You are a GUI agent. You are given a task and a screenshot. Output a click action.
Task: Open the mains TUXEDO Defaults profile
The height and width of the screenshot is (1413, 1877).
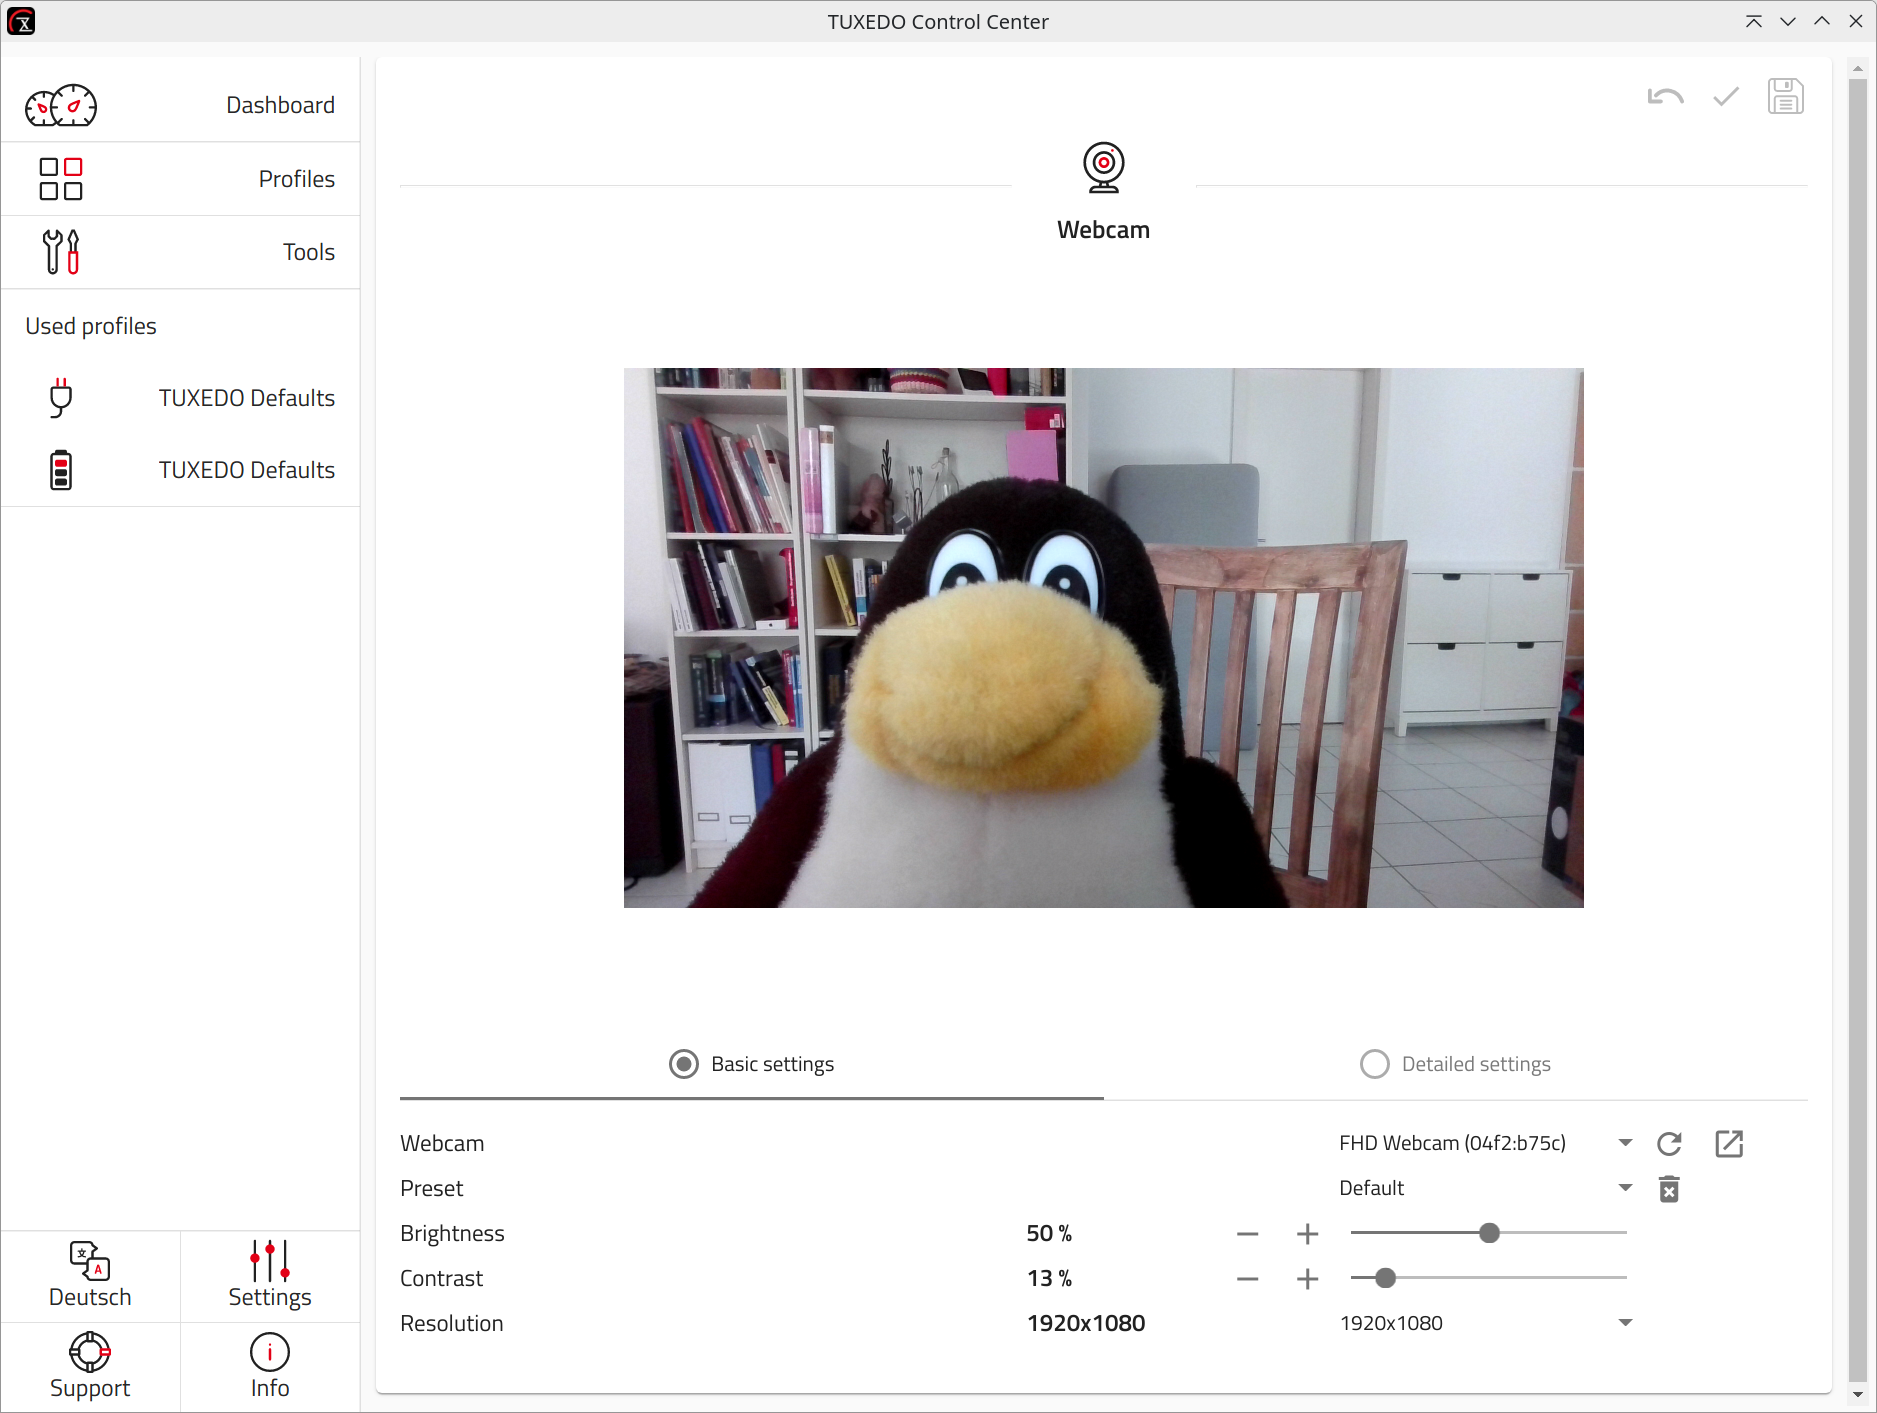180,398
